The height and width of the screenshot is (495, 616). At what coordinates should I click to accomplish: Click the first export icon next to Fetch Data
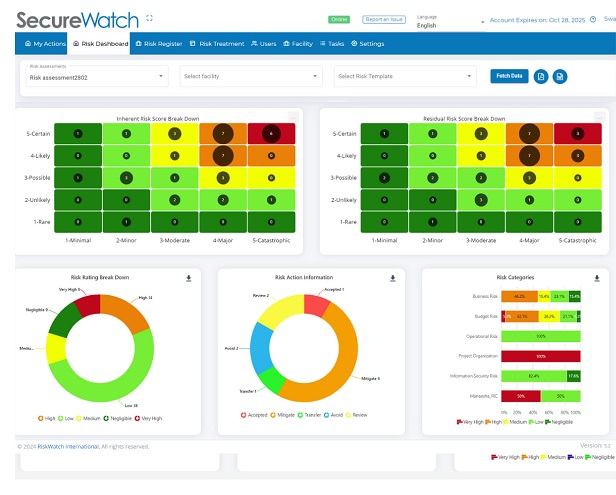pos(541,76)
